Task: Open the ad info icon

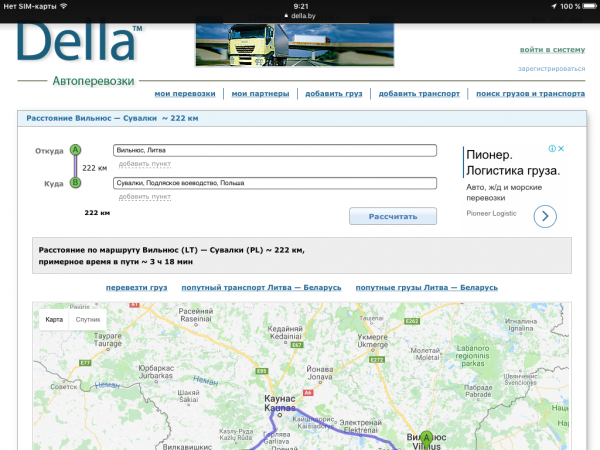Action: click(552, 149)
